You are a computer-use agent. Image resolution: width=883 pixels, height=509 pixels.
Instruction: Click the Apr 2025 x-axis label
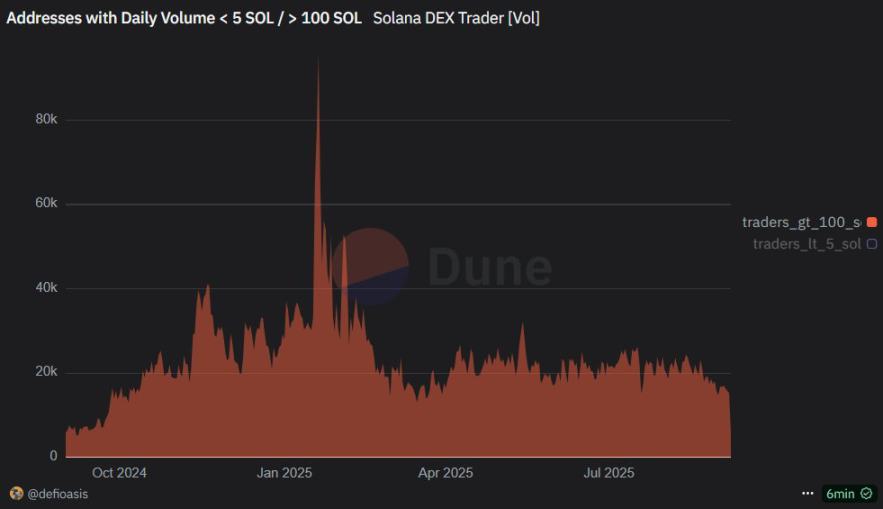[445, 472]
